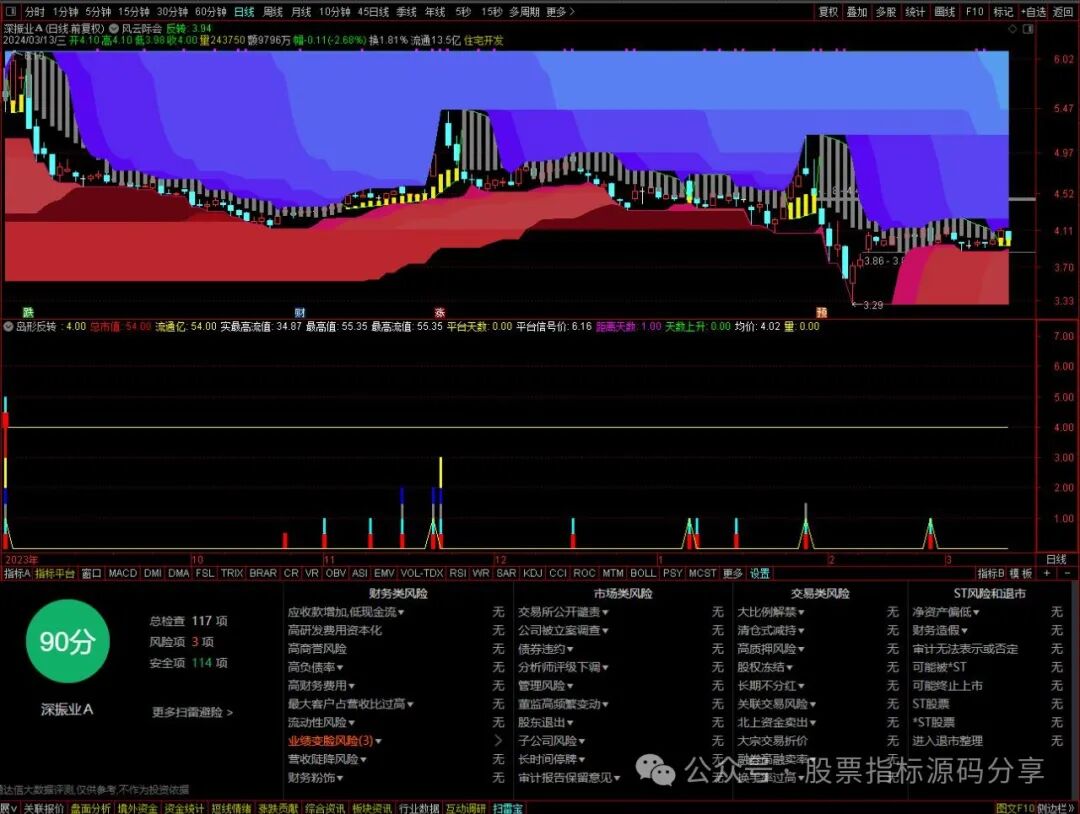
Task: Click the round icon before 岛形反转 indicator
Action: [8, 326]
